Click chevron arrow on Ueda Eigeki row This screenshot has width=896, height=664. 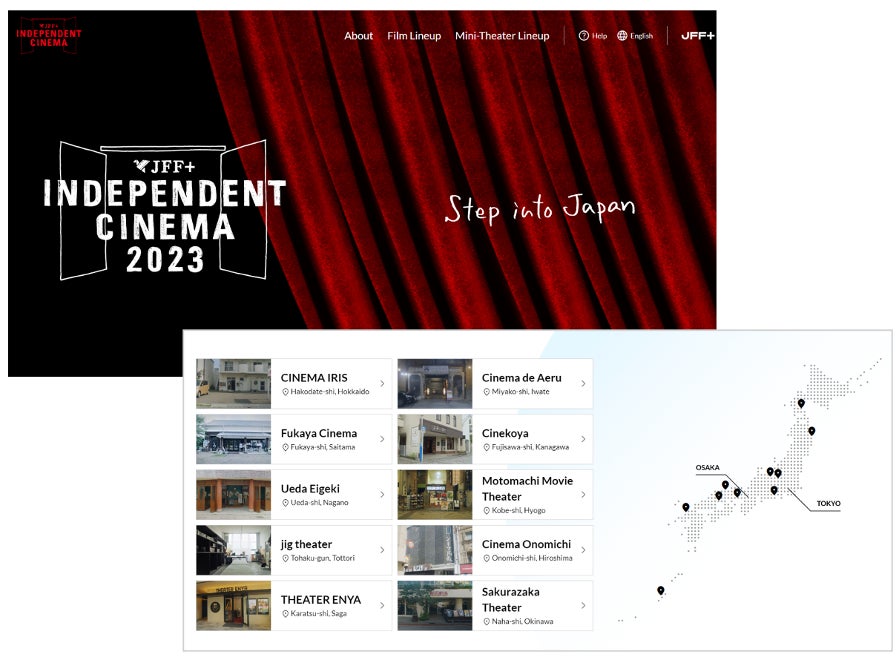382,494
